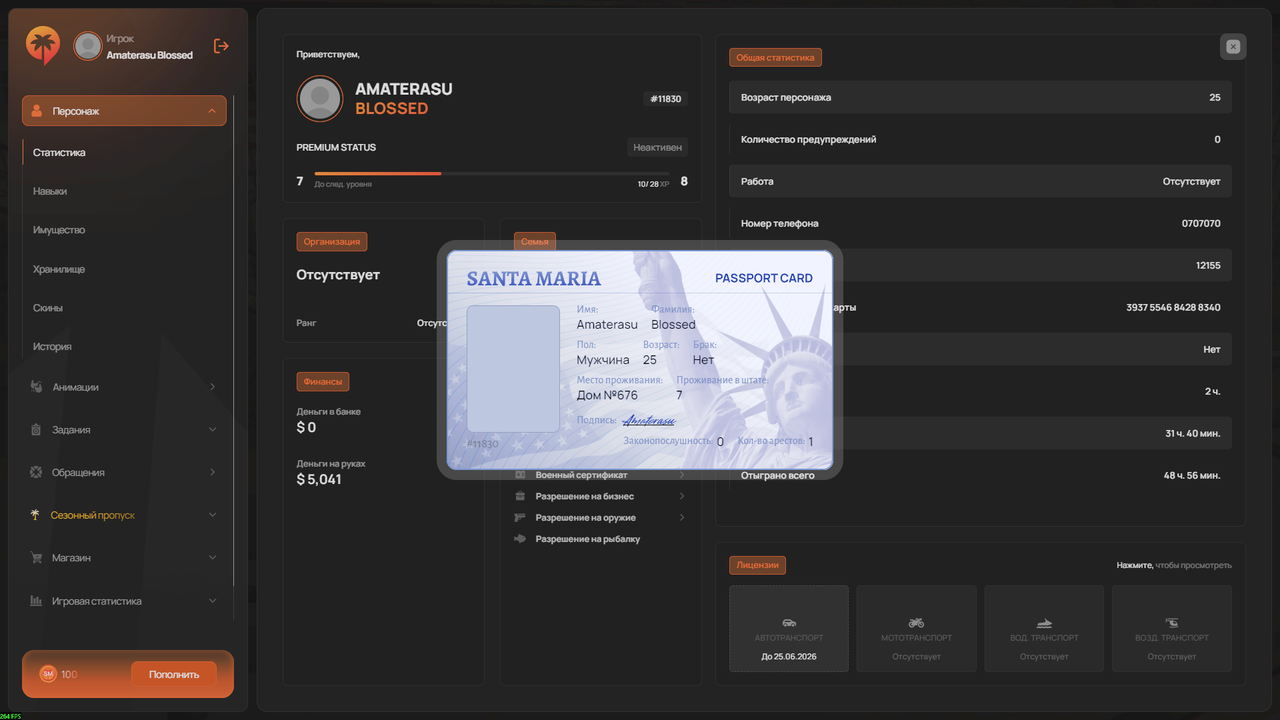Click the helicopter icon in Возд. транспорт license
The image size is (1280, 720).
tap(1172, 622)
